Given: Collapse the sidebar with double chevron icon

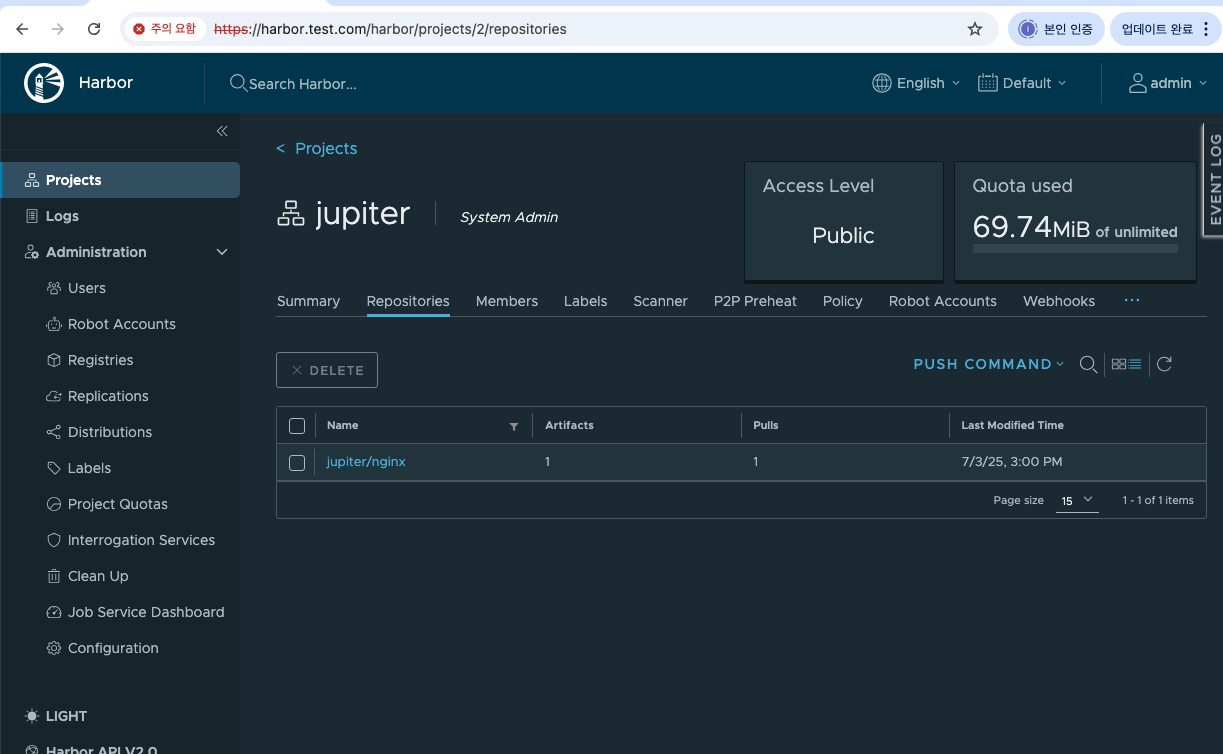Looking at the screenshot, I should point(222,131).
